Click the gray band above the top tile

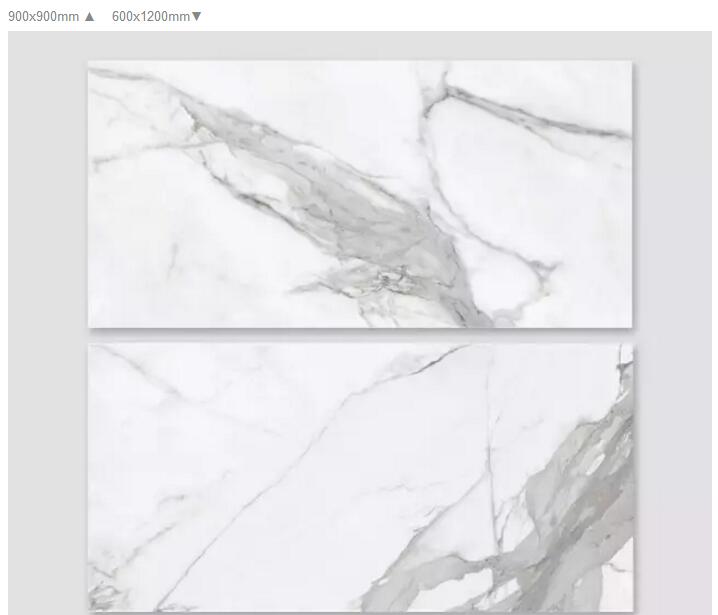coord(360,45)
